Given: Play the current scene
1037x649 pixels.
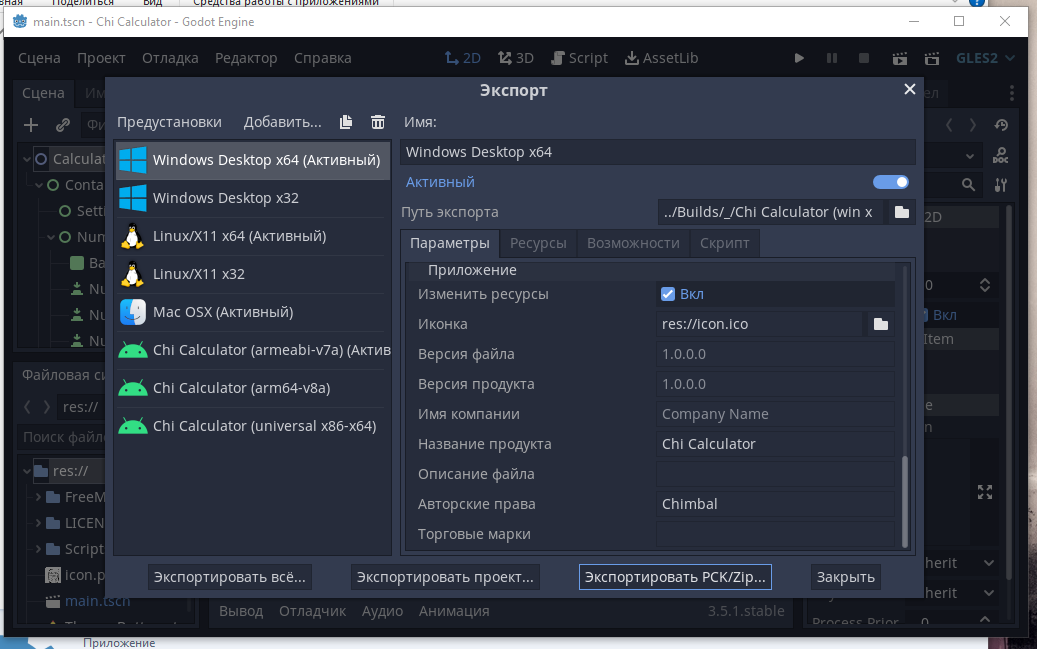Looking at the screenshot, I should tap(899, 58).
